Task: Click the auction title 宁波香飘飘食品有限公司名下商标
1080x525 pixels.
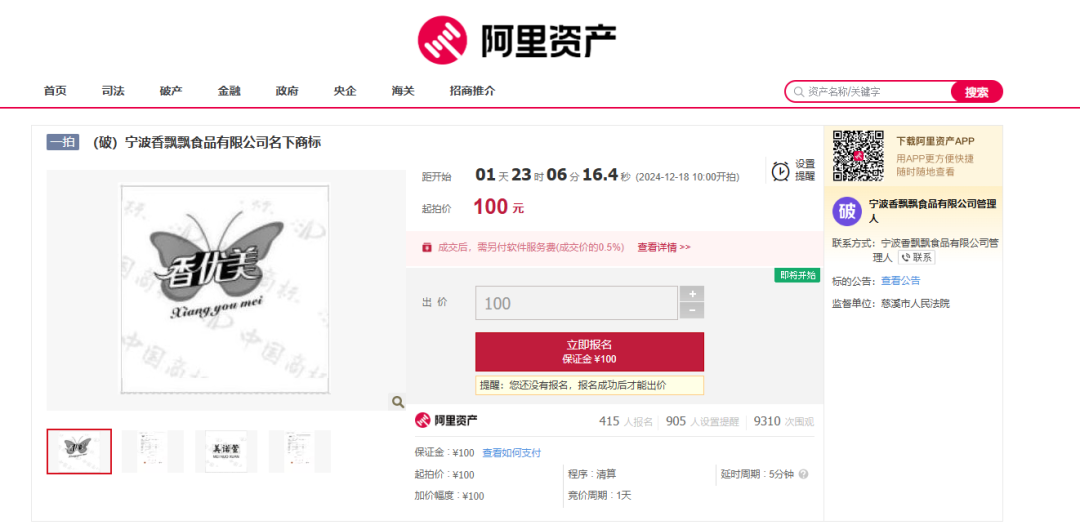Action: [x=207, y=143]
